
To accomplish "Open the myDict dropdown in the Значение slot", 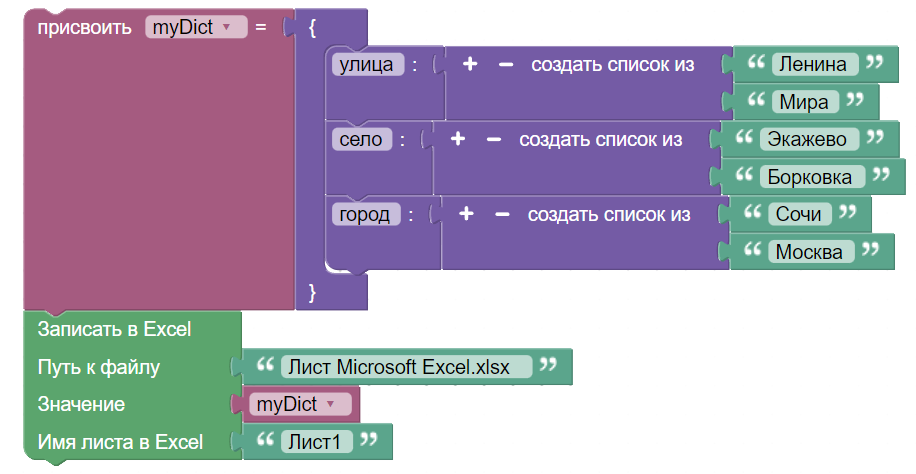I will [300, 404].
